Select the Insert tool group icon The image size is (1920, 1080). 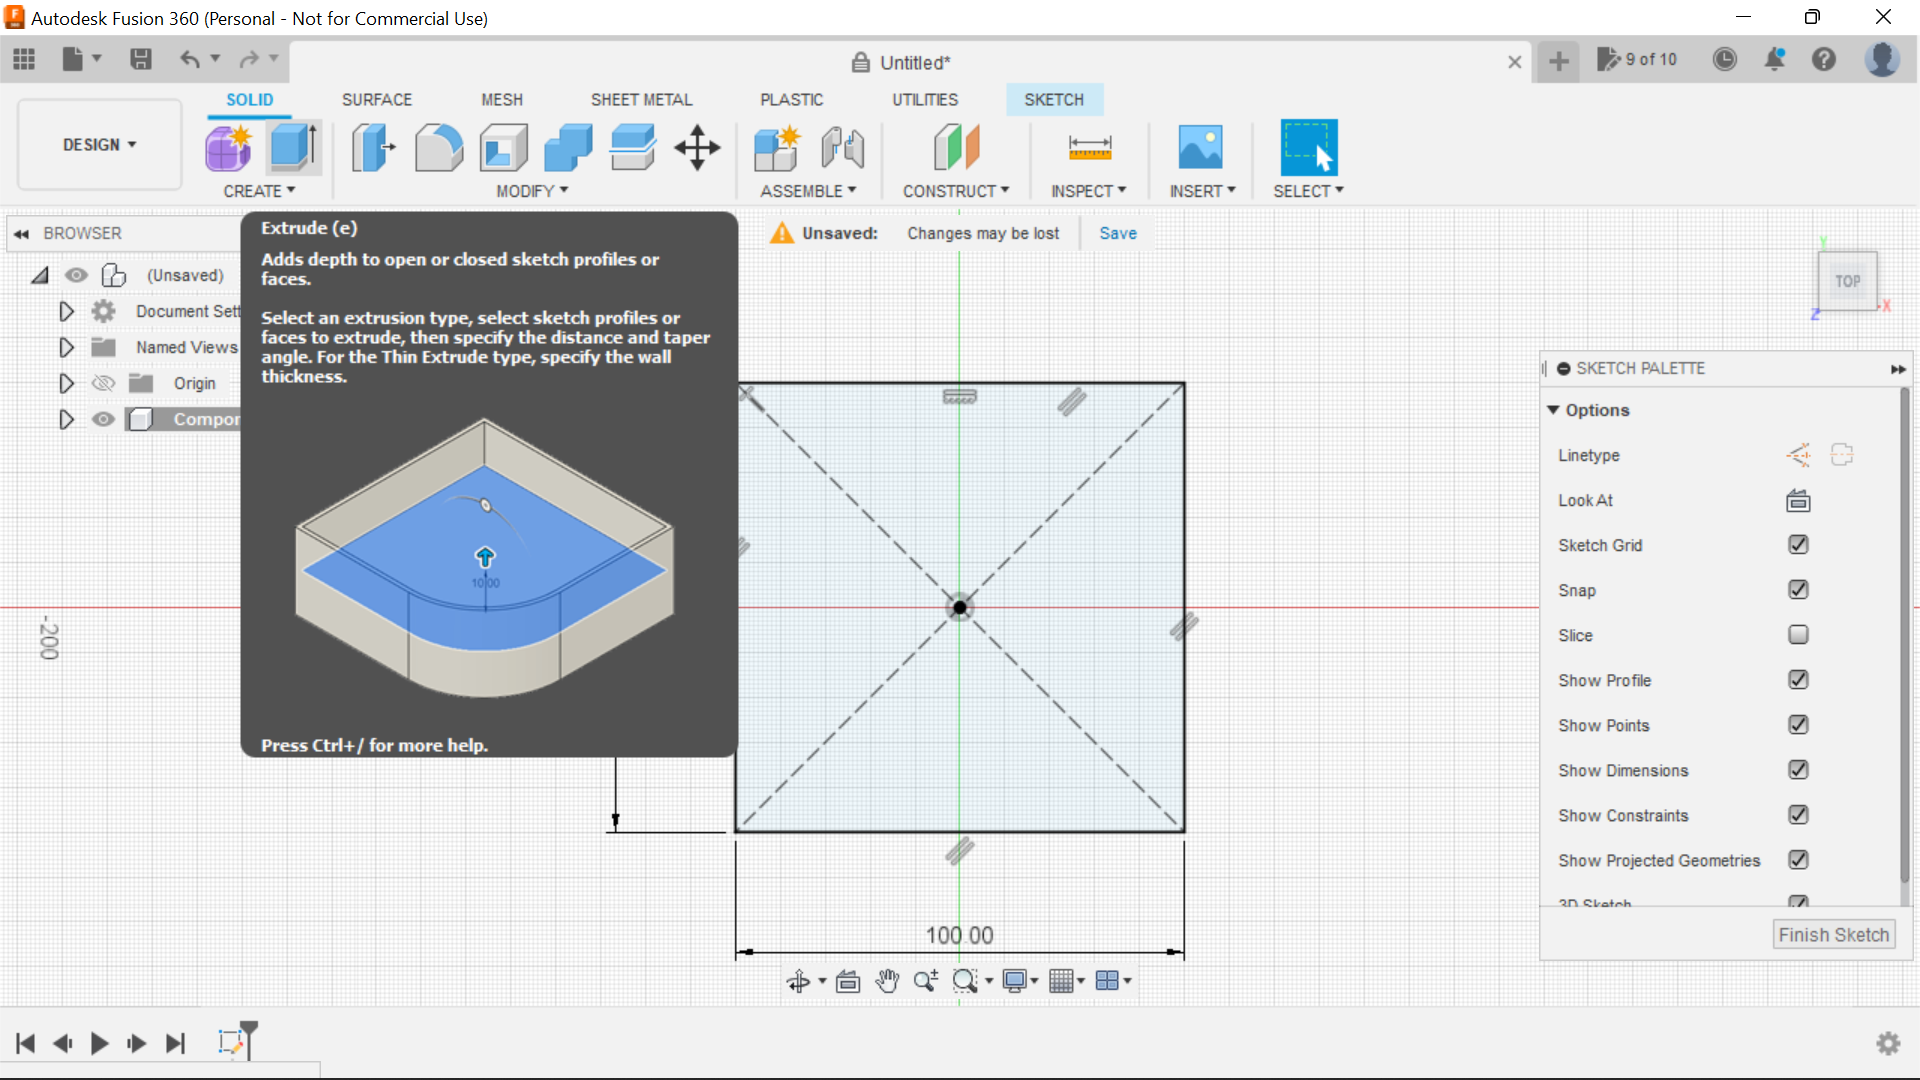(1199, 148)
